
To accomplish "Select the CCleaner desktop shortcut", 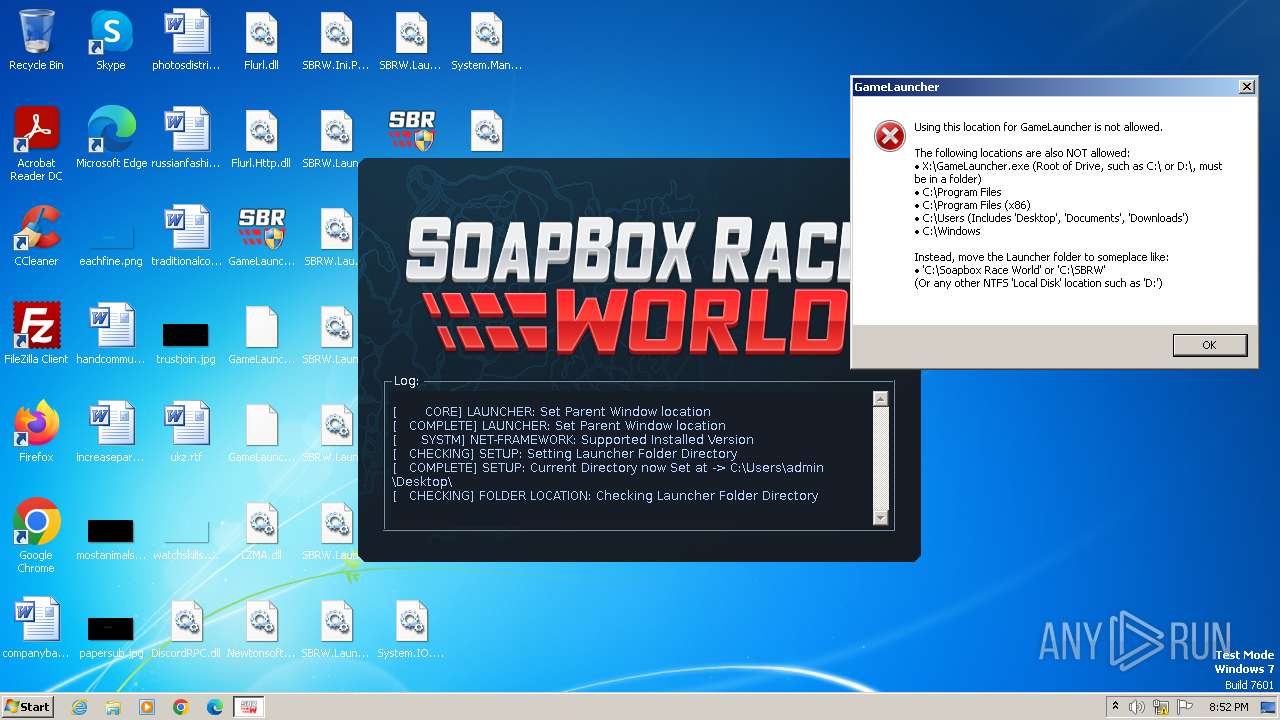I will [36, 237].
